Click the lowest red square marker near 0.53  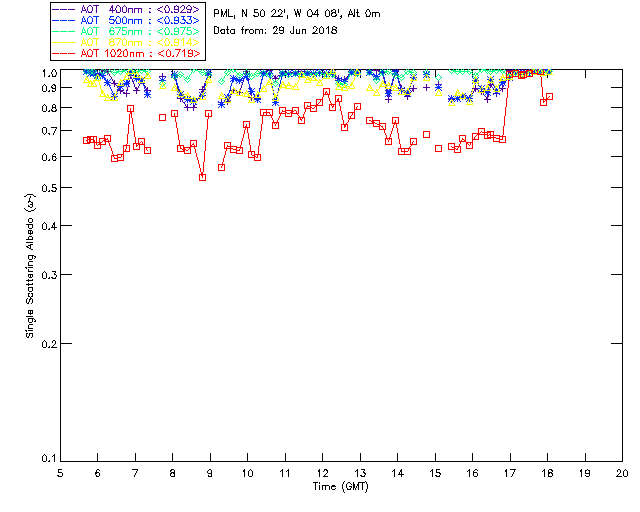[x=202, y=178]
